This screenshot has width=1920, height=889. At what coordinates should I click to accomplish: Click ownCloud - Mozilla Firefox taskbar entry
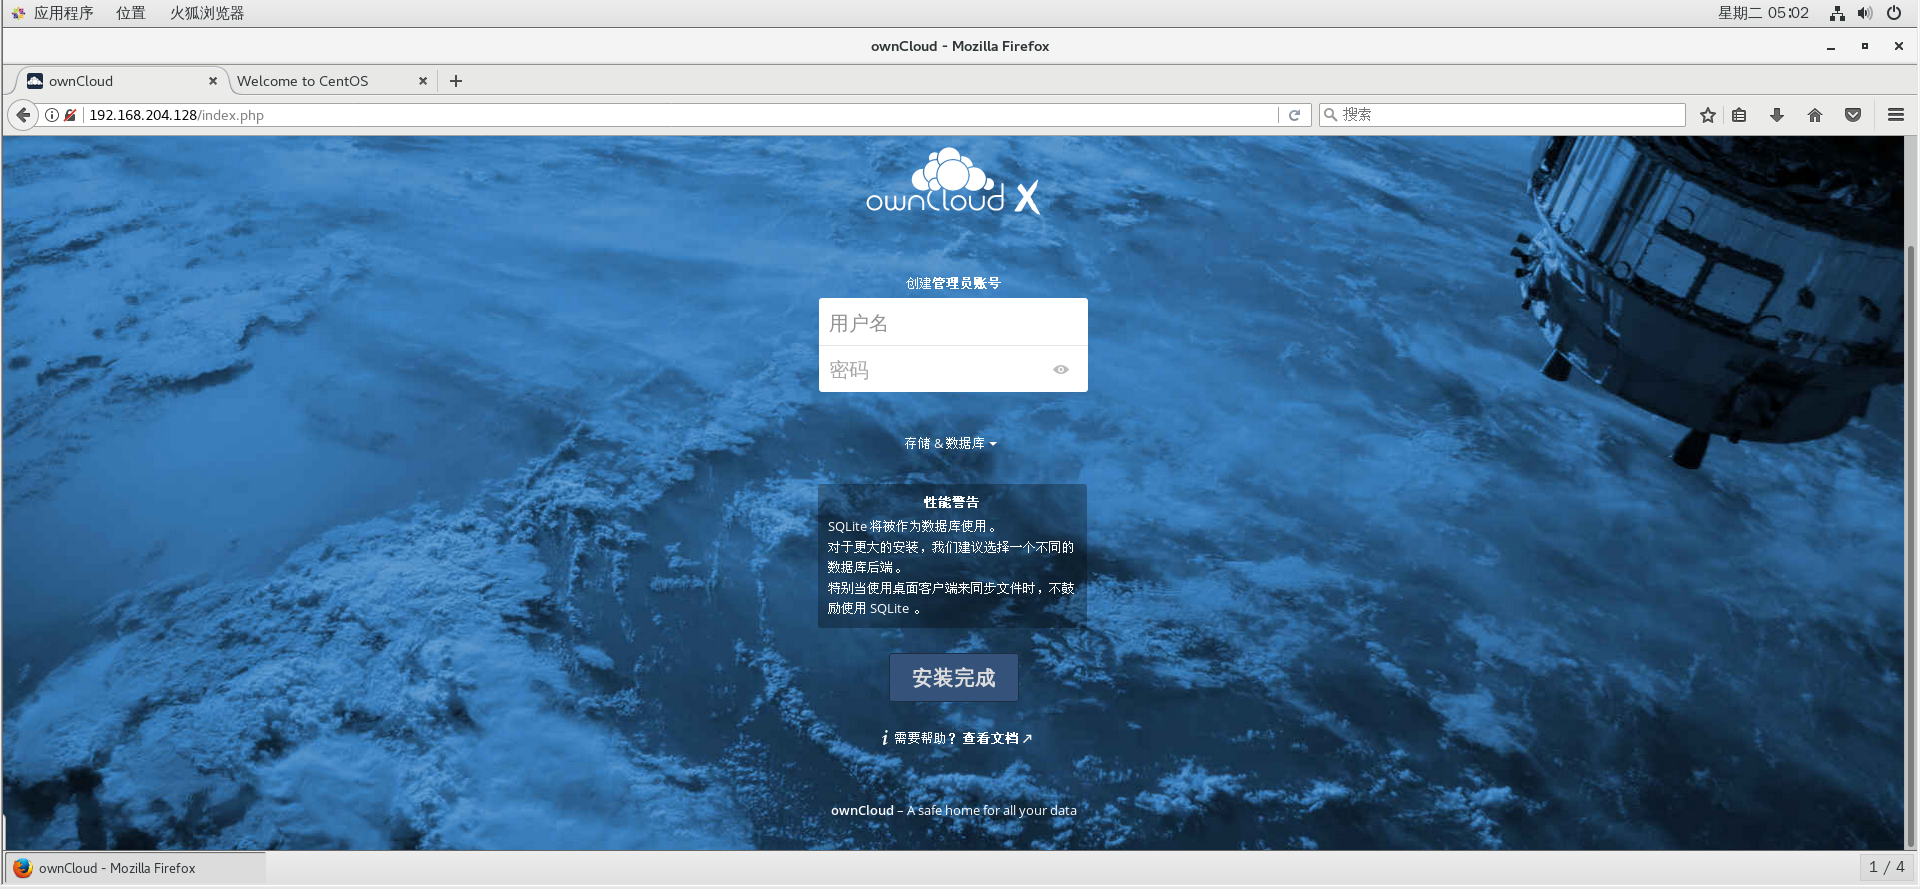click(x=136, y=868)
